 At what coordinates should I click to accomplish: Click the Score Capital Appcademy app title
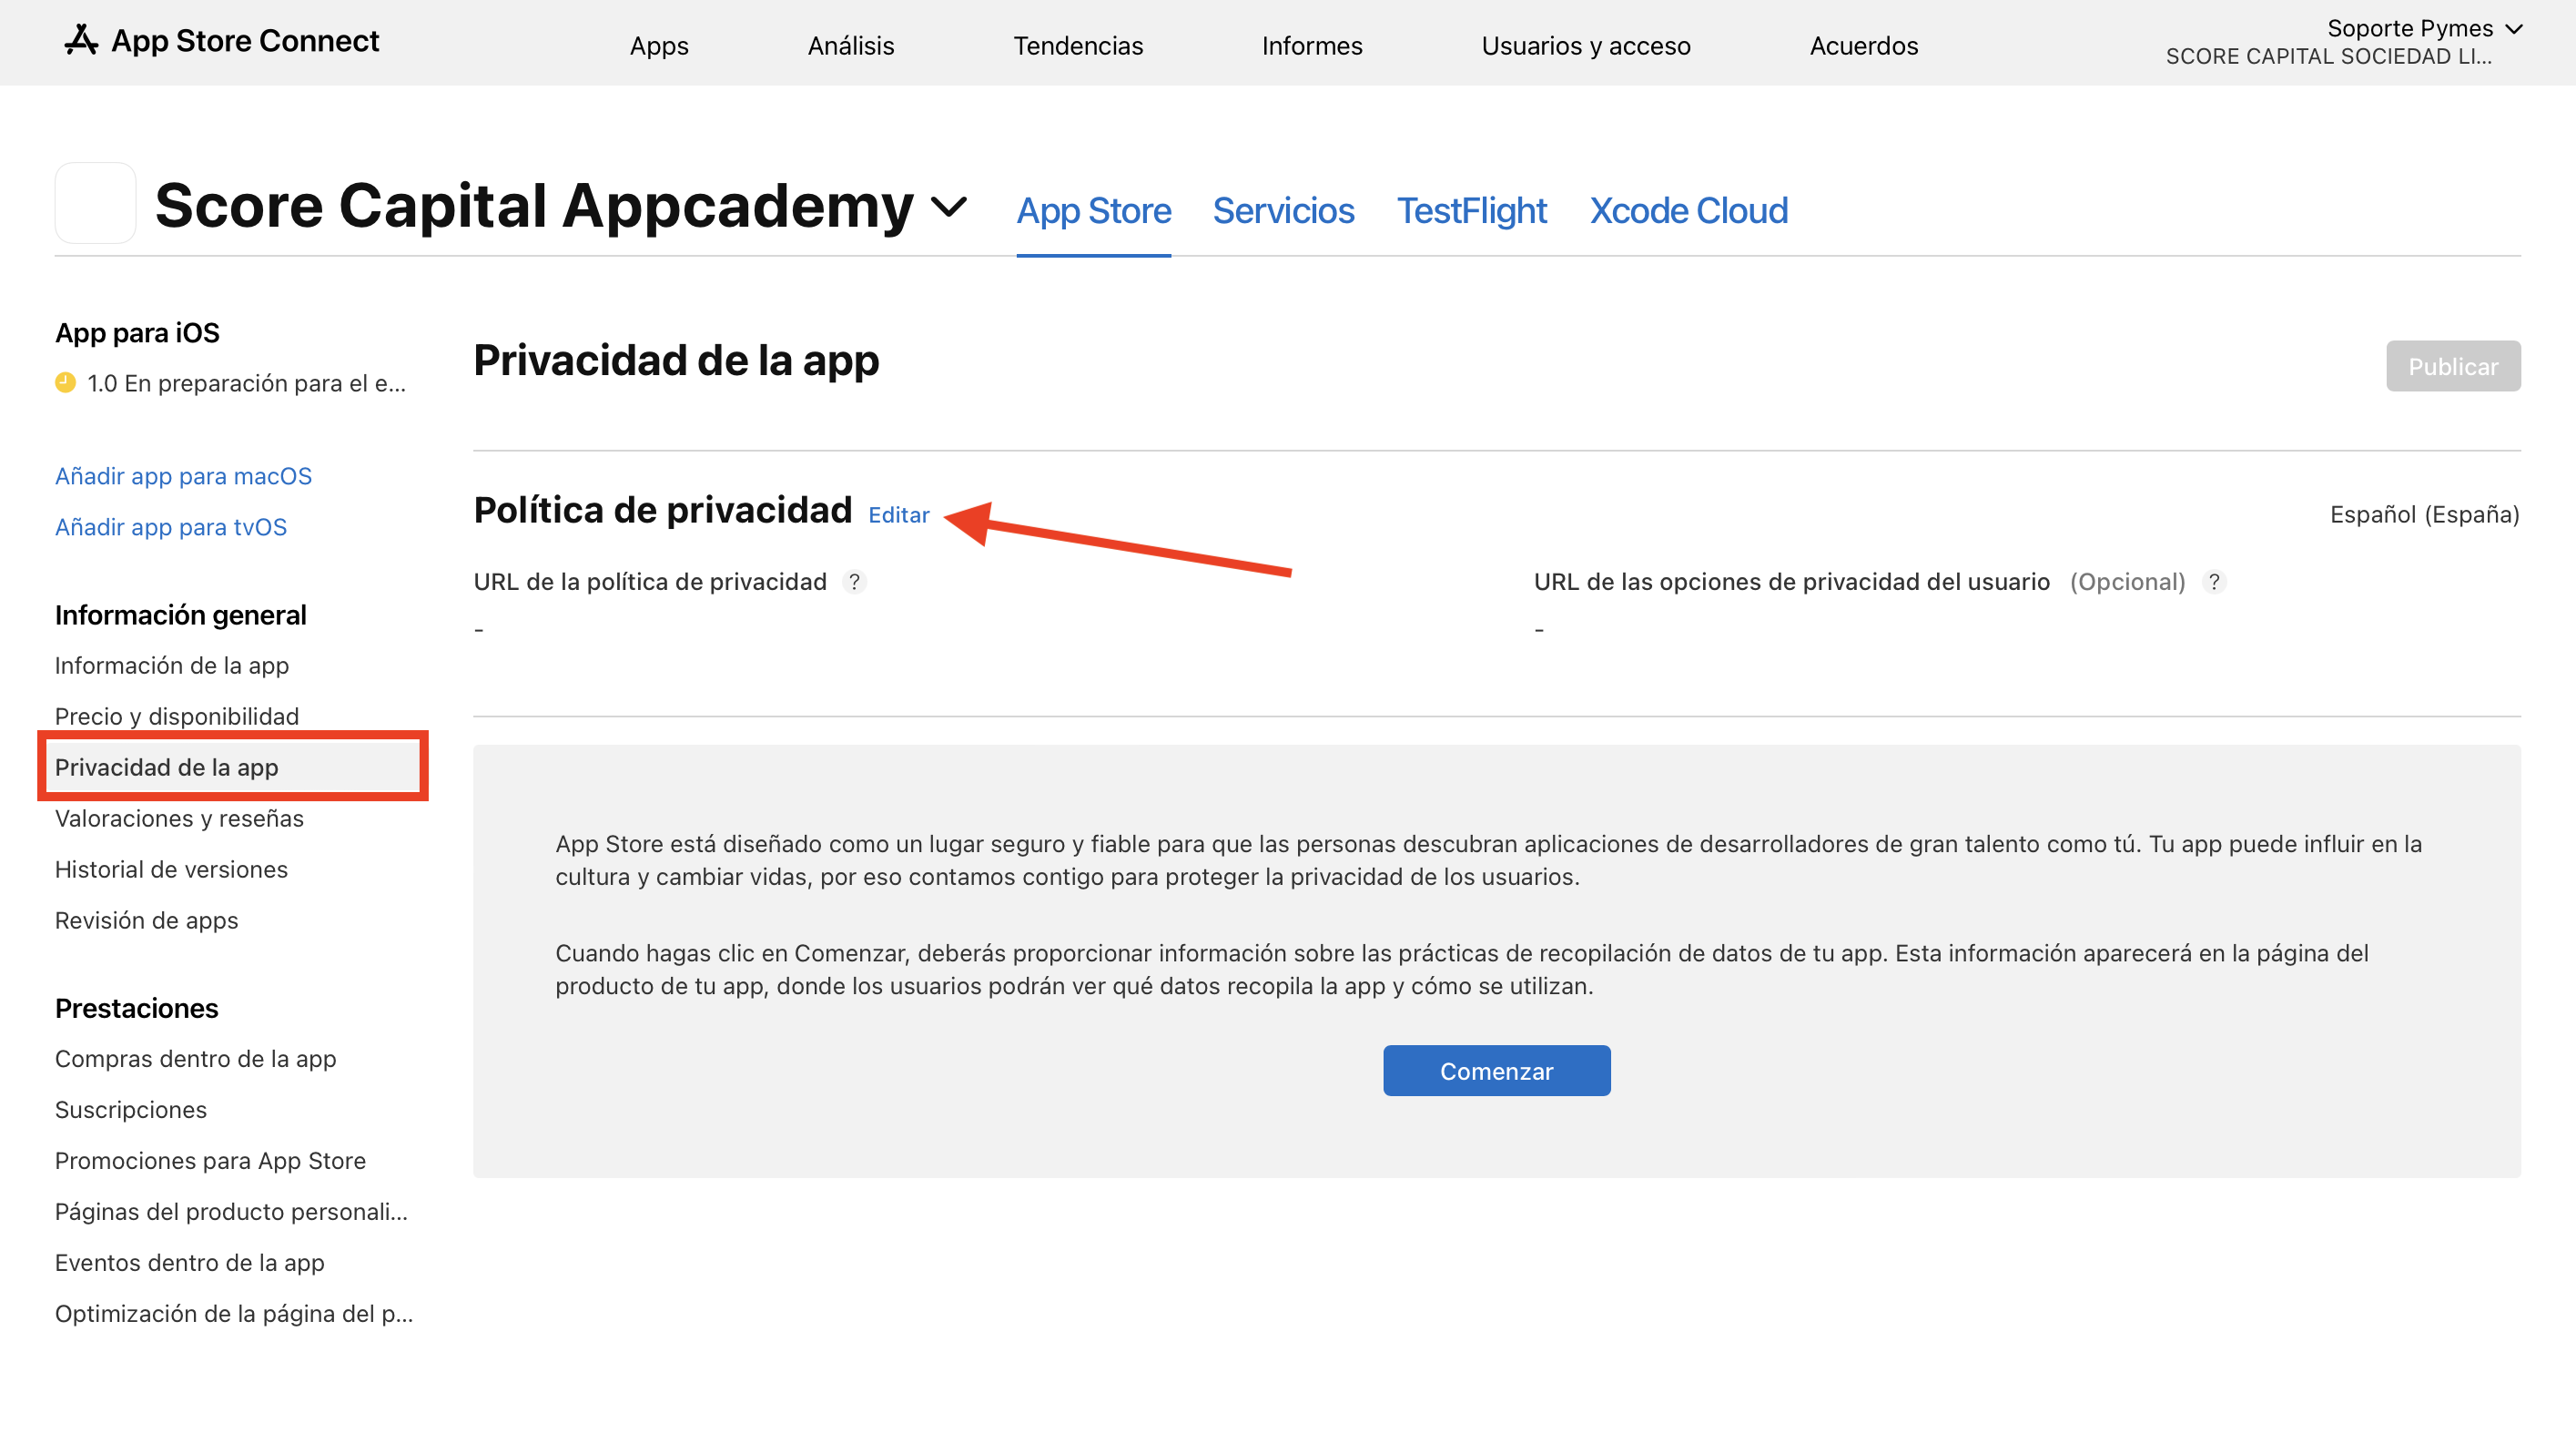tap(534, 206)
